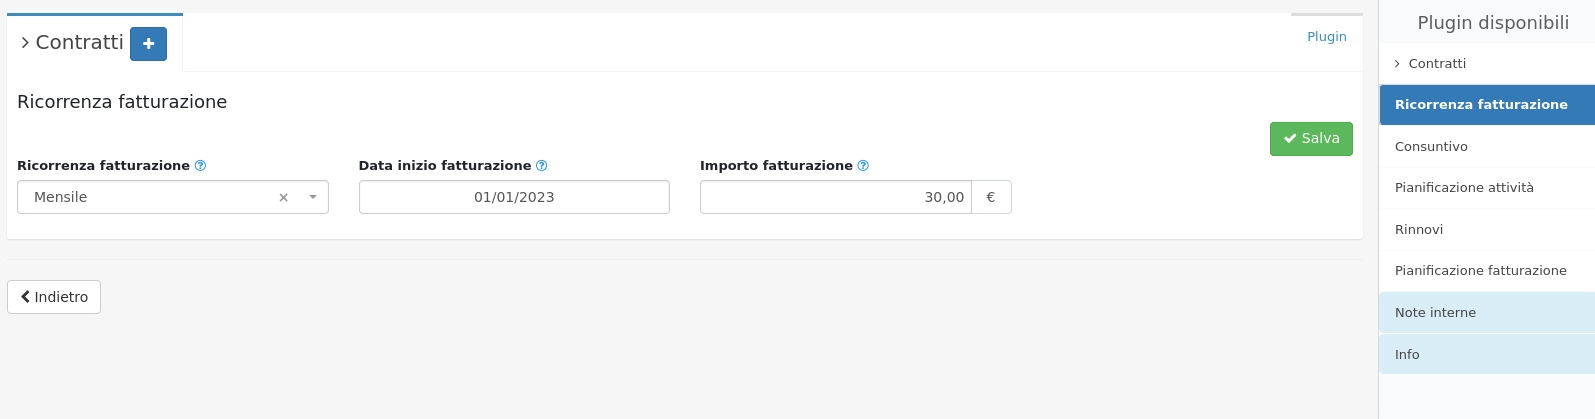Open the Consuntivo plugin
This screenshot has width=1595, height=419.
[1431, 147]
